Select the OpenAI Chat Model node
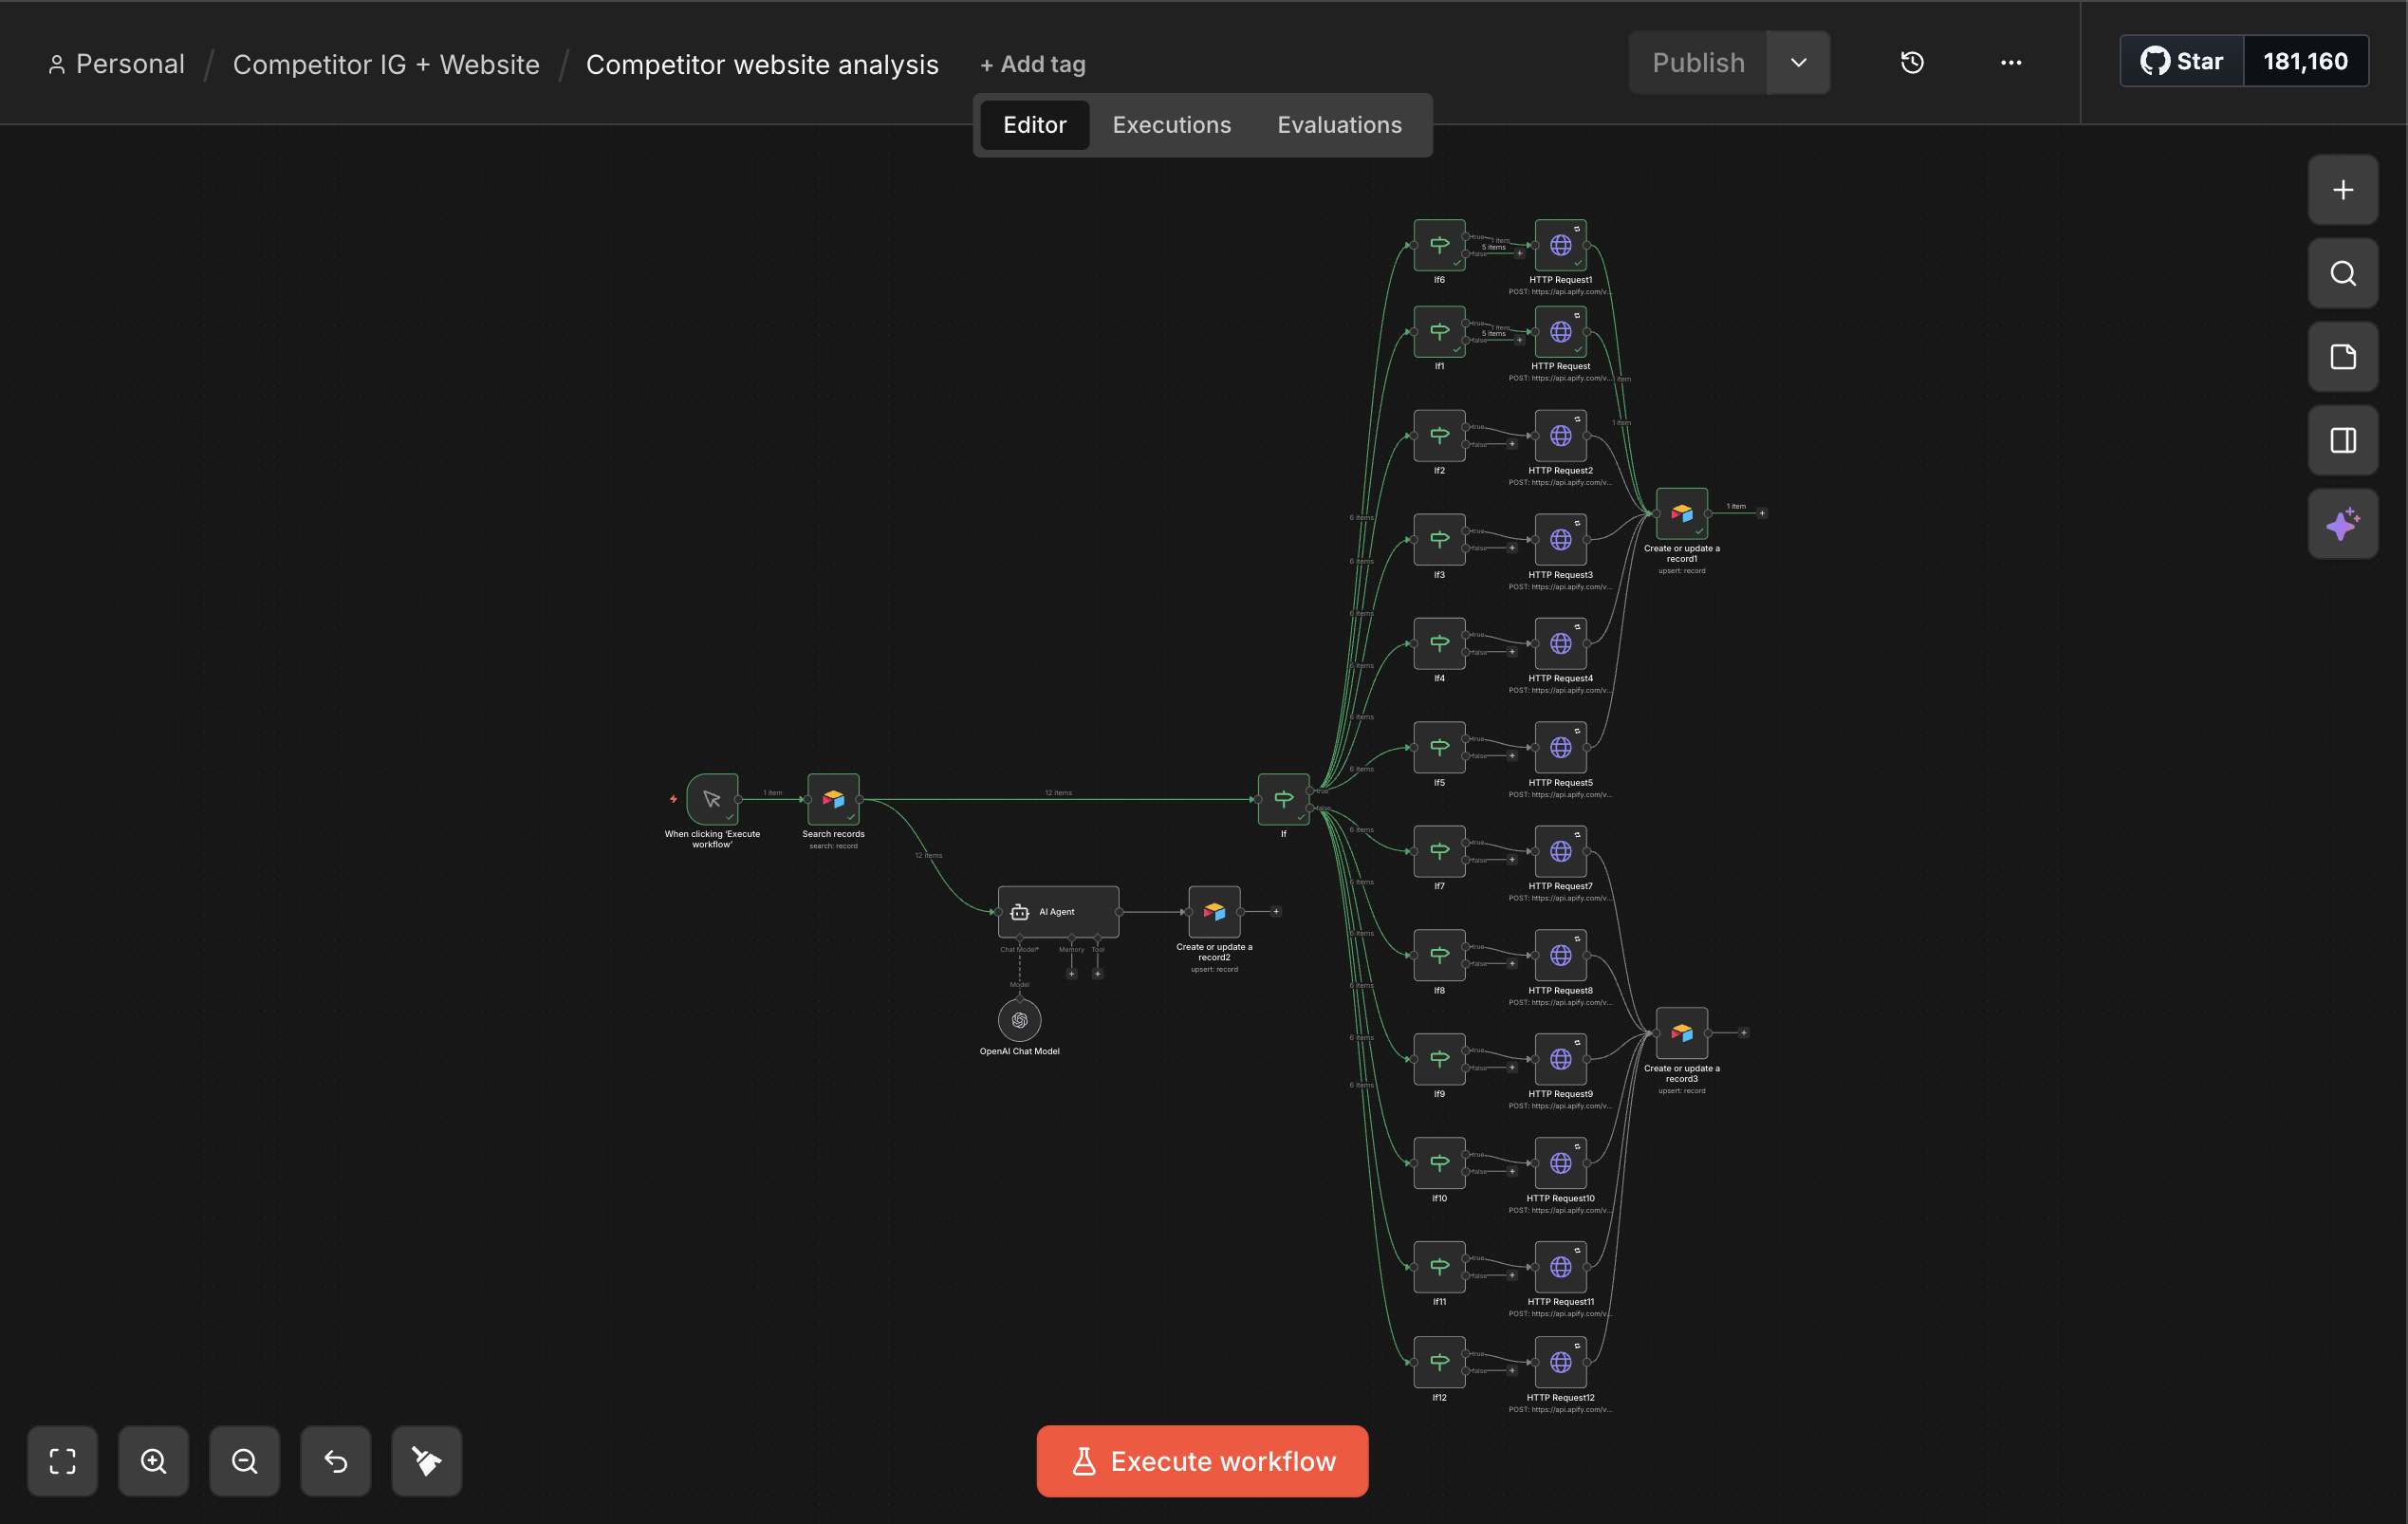Viewport: 2408px width, 1524px height. (x=1019, y=1020)
